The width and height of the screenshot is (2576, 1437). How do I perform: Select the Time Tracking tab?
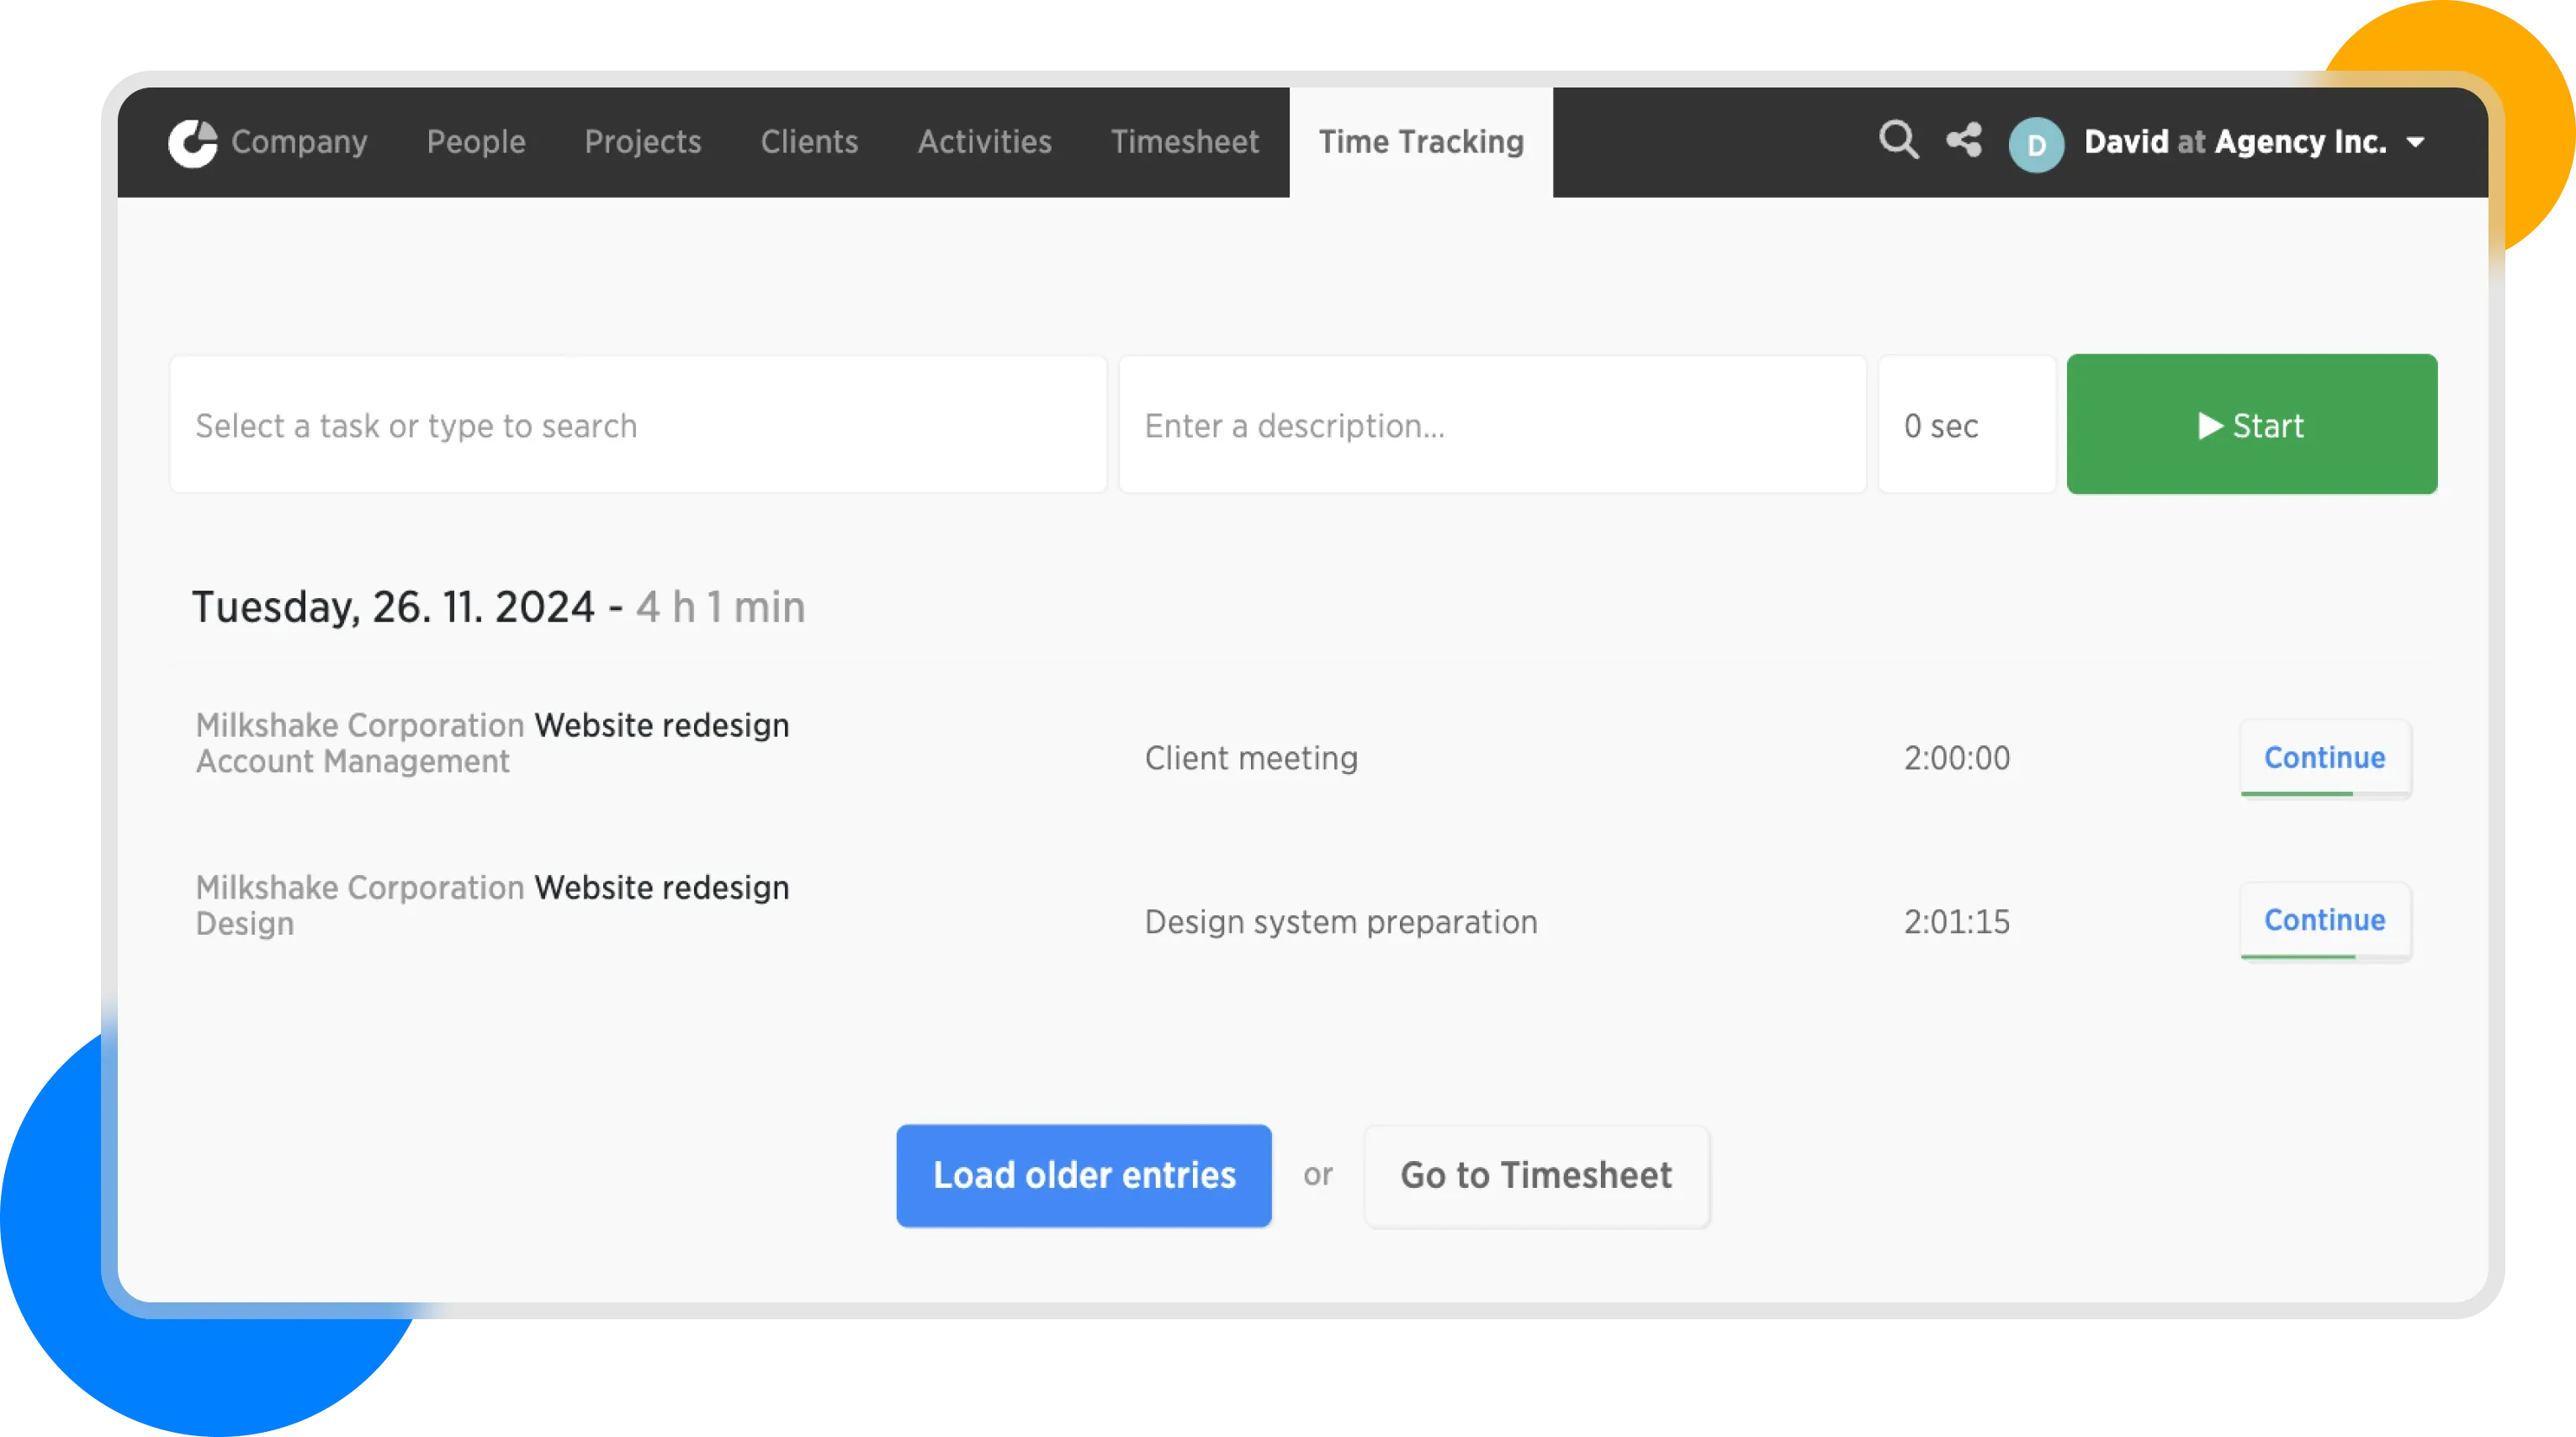coord(1420,142)
